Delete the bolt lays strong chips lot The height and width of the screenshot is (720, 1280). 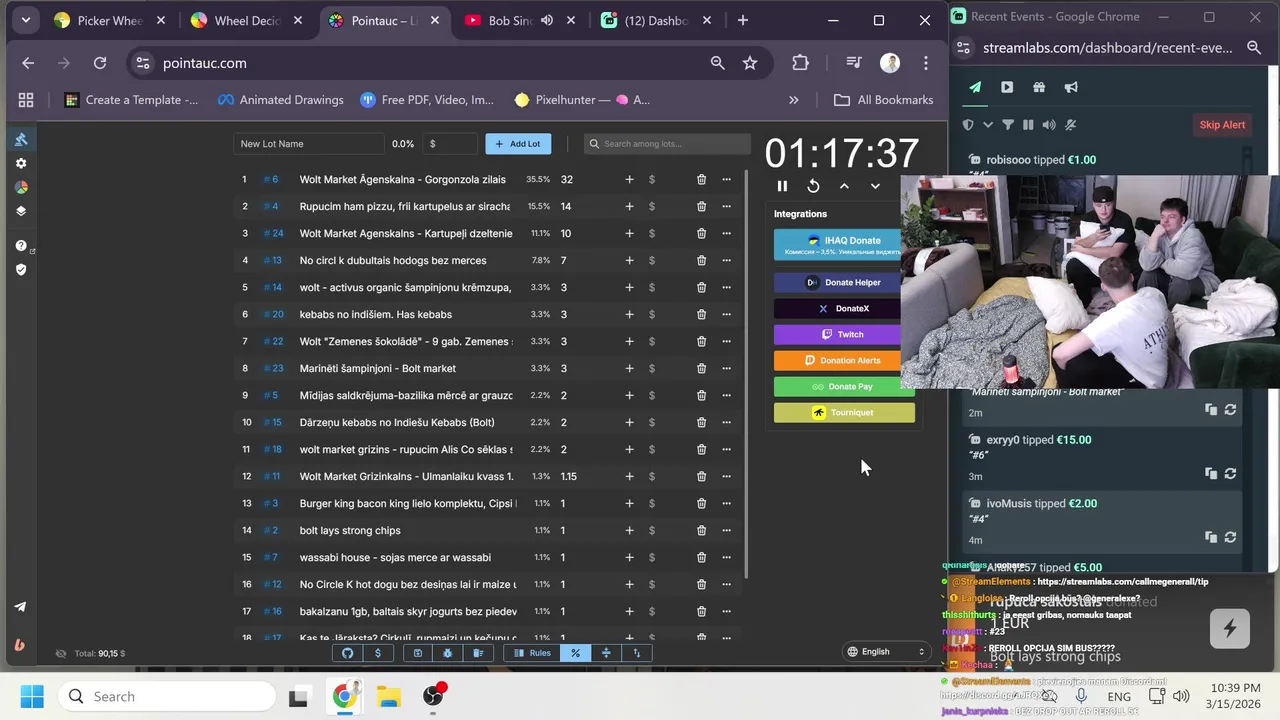(x=701, y=530)
